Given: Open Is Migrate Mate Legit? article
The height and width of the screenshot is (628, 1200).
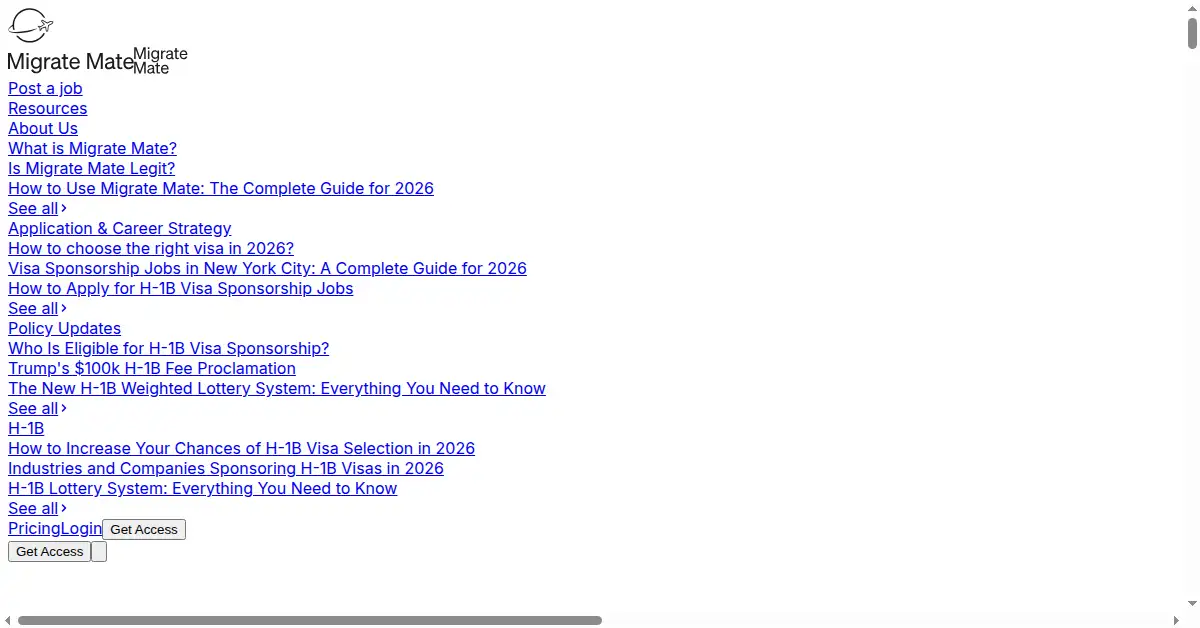Looking at the screenshot, I should pos(92,168).
